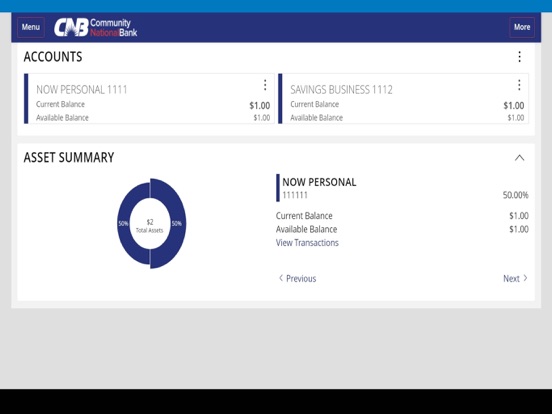Viewport: 552px width, 414px height.
Task: Open the NOW PERSONAL 1111 card options
Action: [x=265, y=85]
